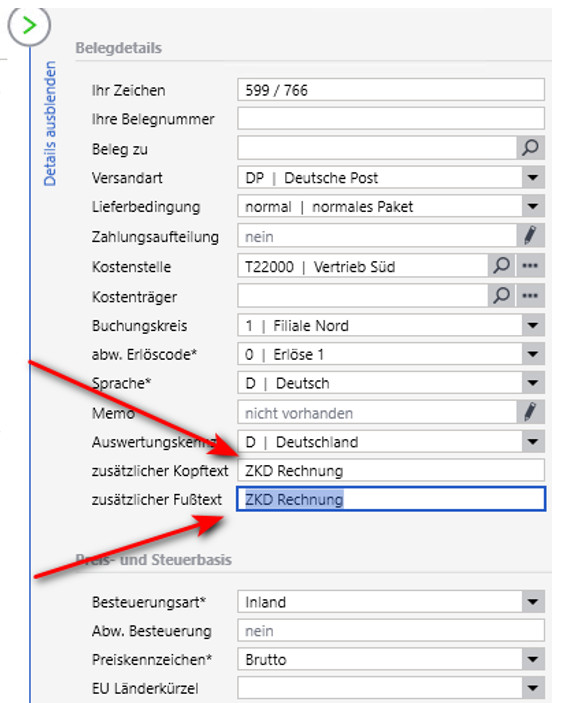This screenshot has width=577, height=703.
Task: Open Kostenträger more options ellipsis
Action: pos(530,295)
